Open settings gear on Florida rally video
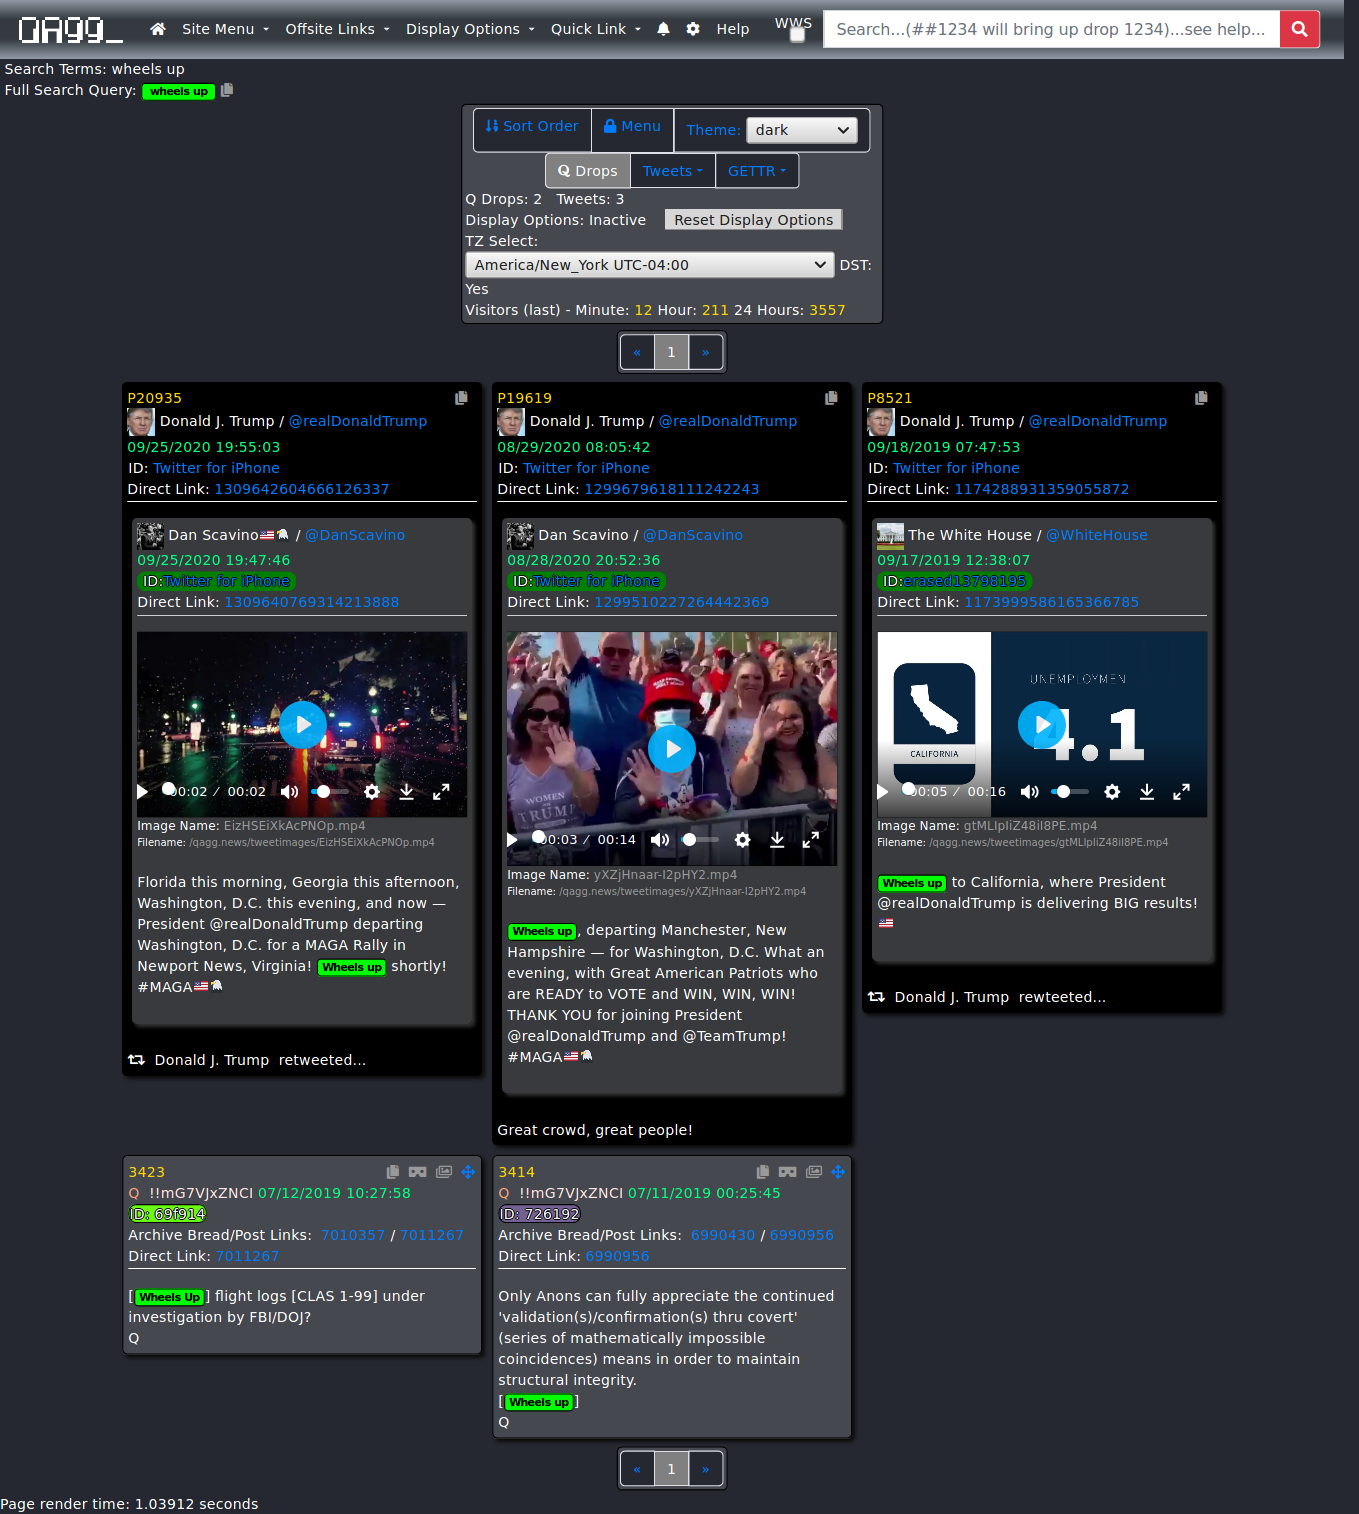This screenshot has width=1359, height=1514. coord(372,792)
